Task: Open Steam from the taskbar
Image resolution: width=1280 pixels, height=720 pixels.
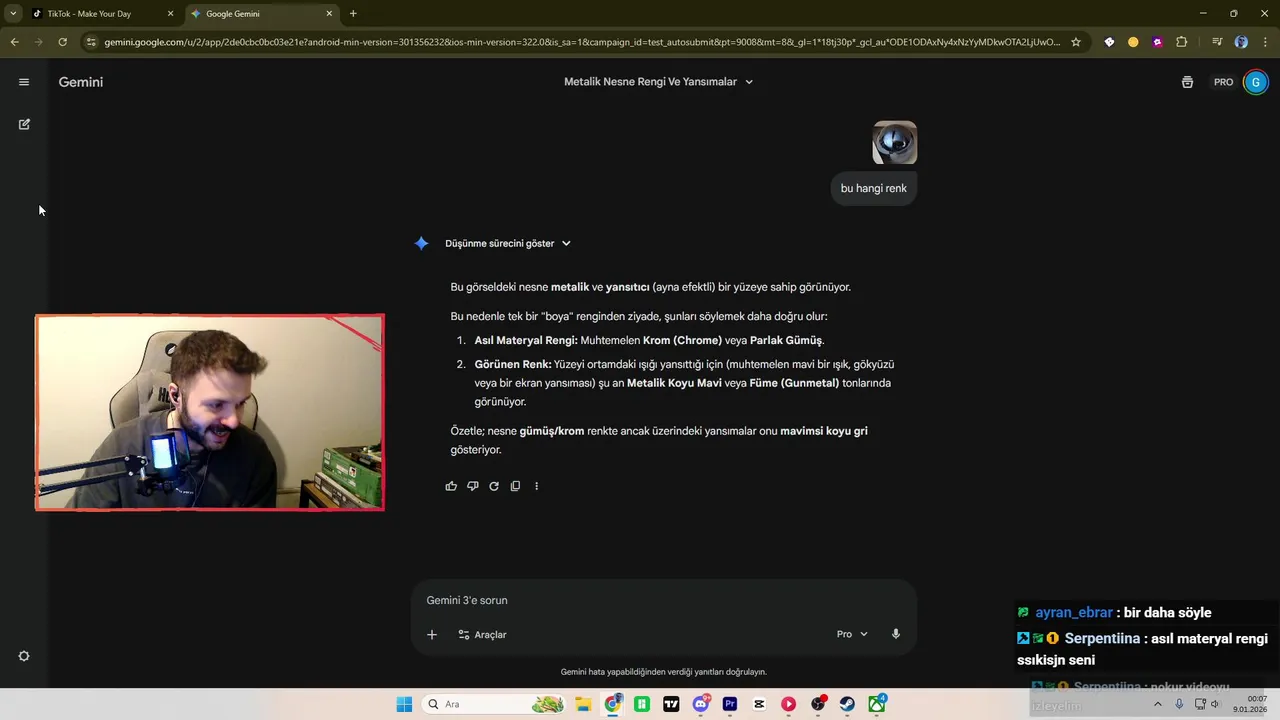Action: [x=847, y=704]
